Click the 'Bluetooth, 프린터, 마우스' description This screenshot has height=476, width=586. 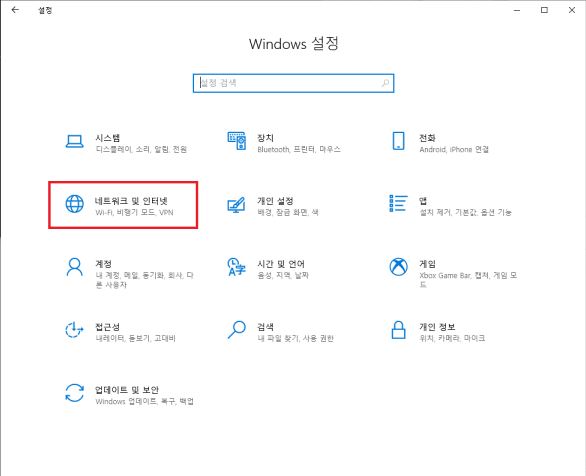click(x=299, y=149)
